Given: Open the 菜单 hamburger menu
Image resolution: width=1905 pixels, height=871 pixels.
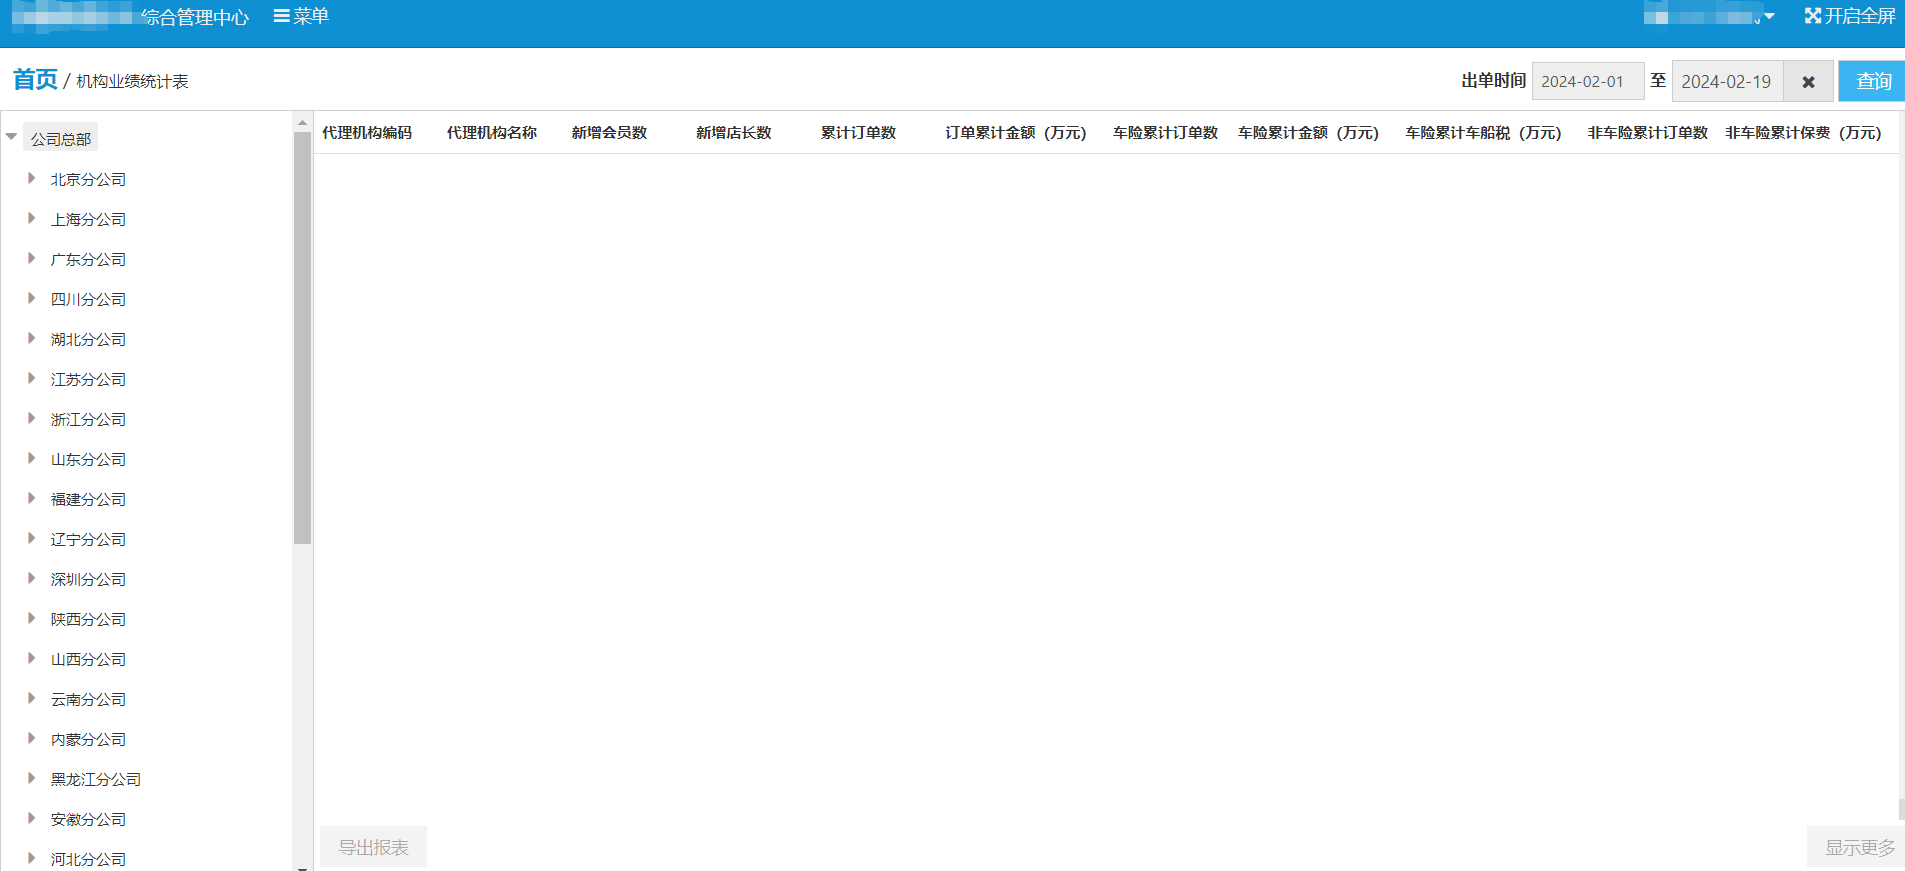Looking at the screenshot, I should coord(301,16).
